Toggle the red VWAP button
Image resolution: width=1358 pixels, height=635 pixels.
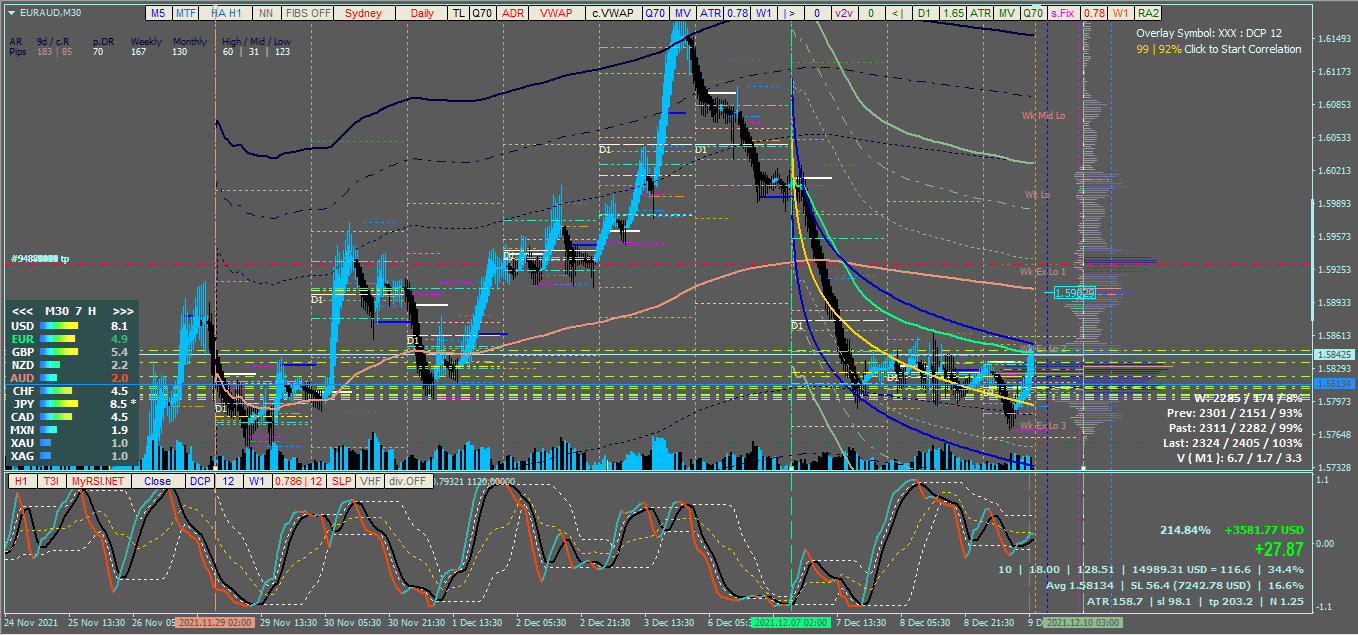point(556,13)
